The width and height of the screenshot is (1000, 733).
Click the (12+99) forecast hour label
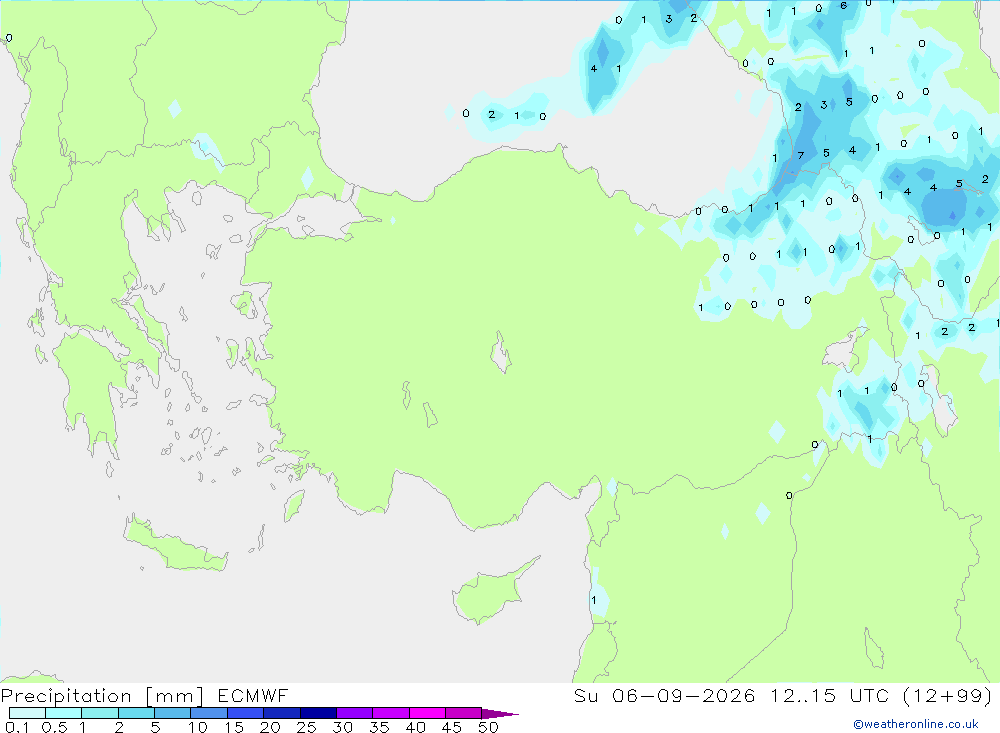click(x=948, y=695)
